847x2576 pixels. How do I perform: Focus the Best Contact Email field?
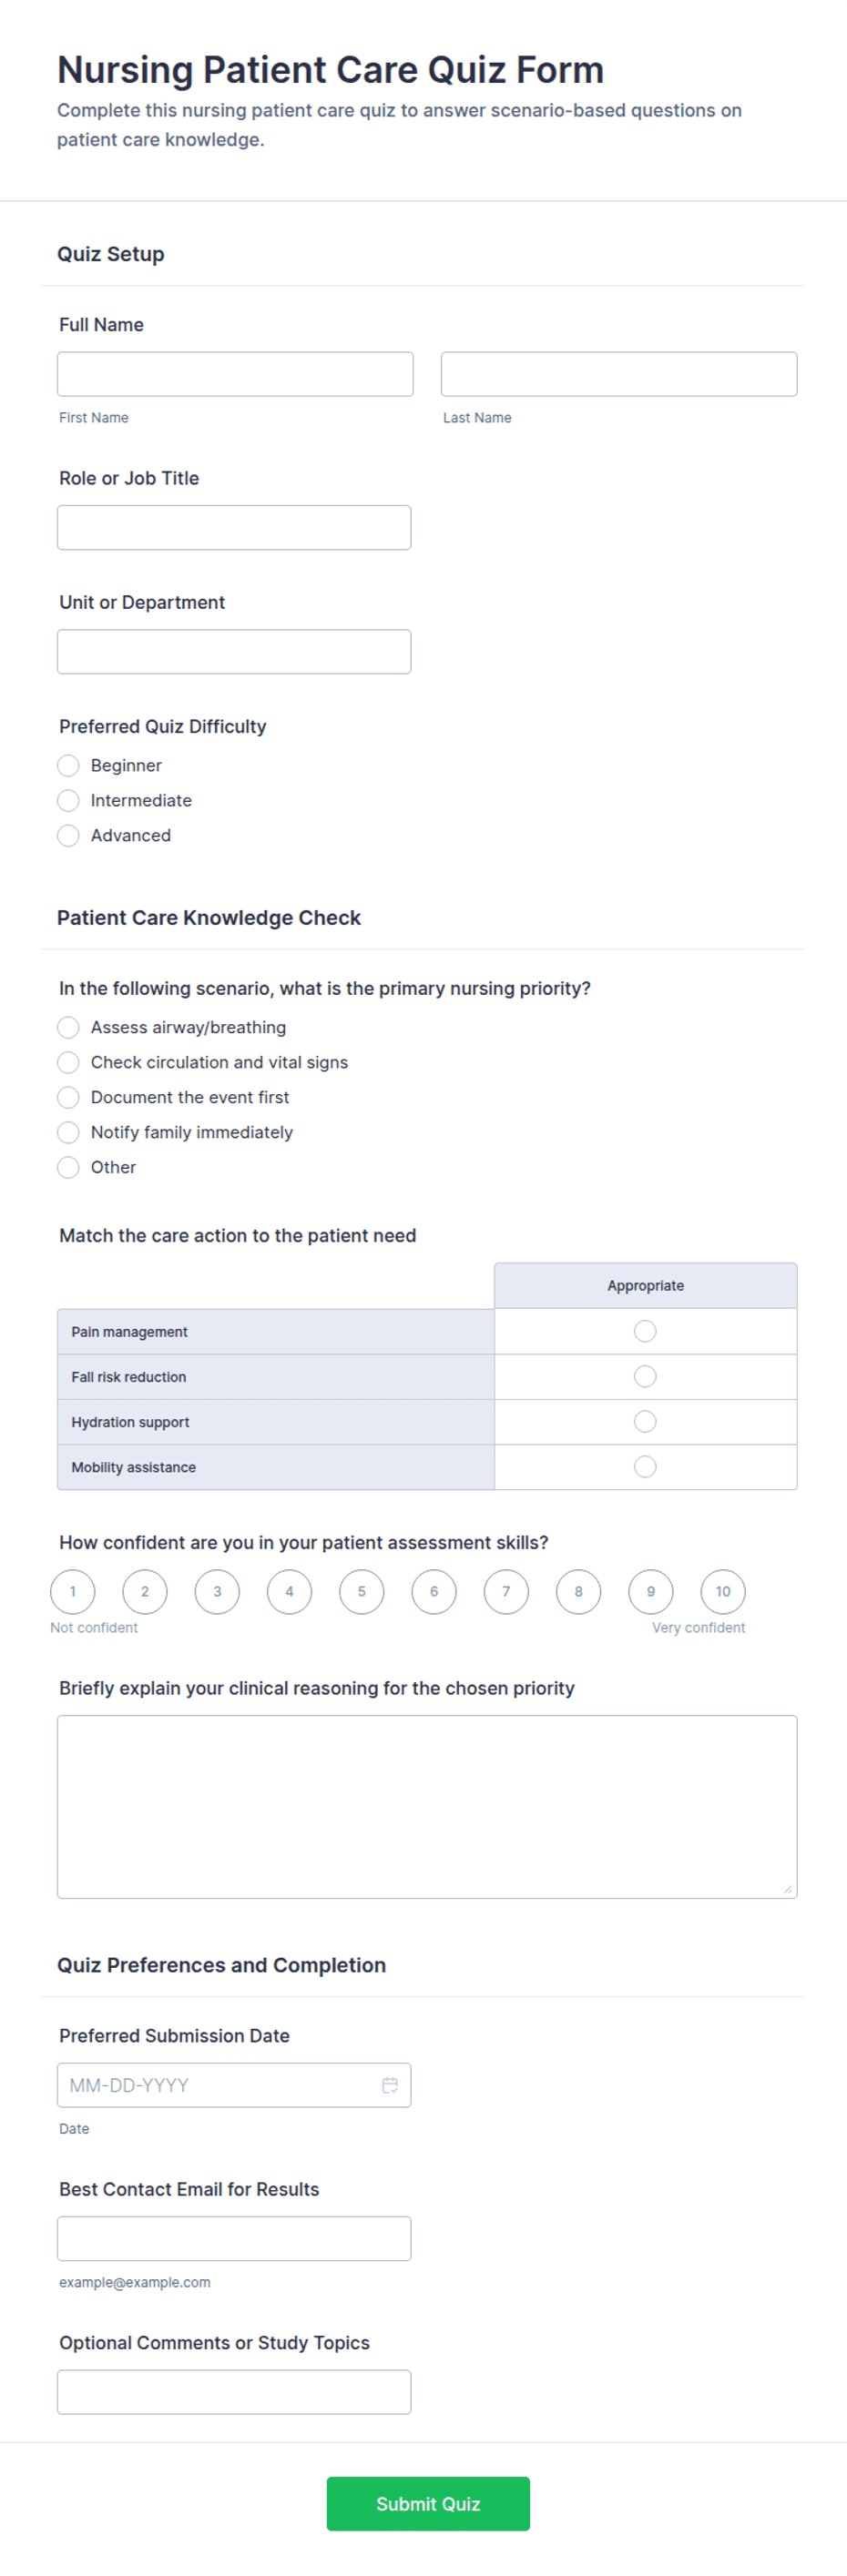[234, 2238]
